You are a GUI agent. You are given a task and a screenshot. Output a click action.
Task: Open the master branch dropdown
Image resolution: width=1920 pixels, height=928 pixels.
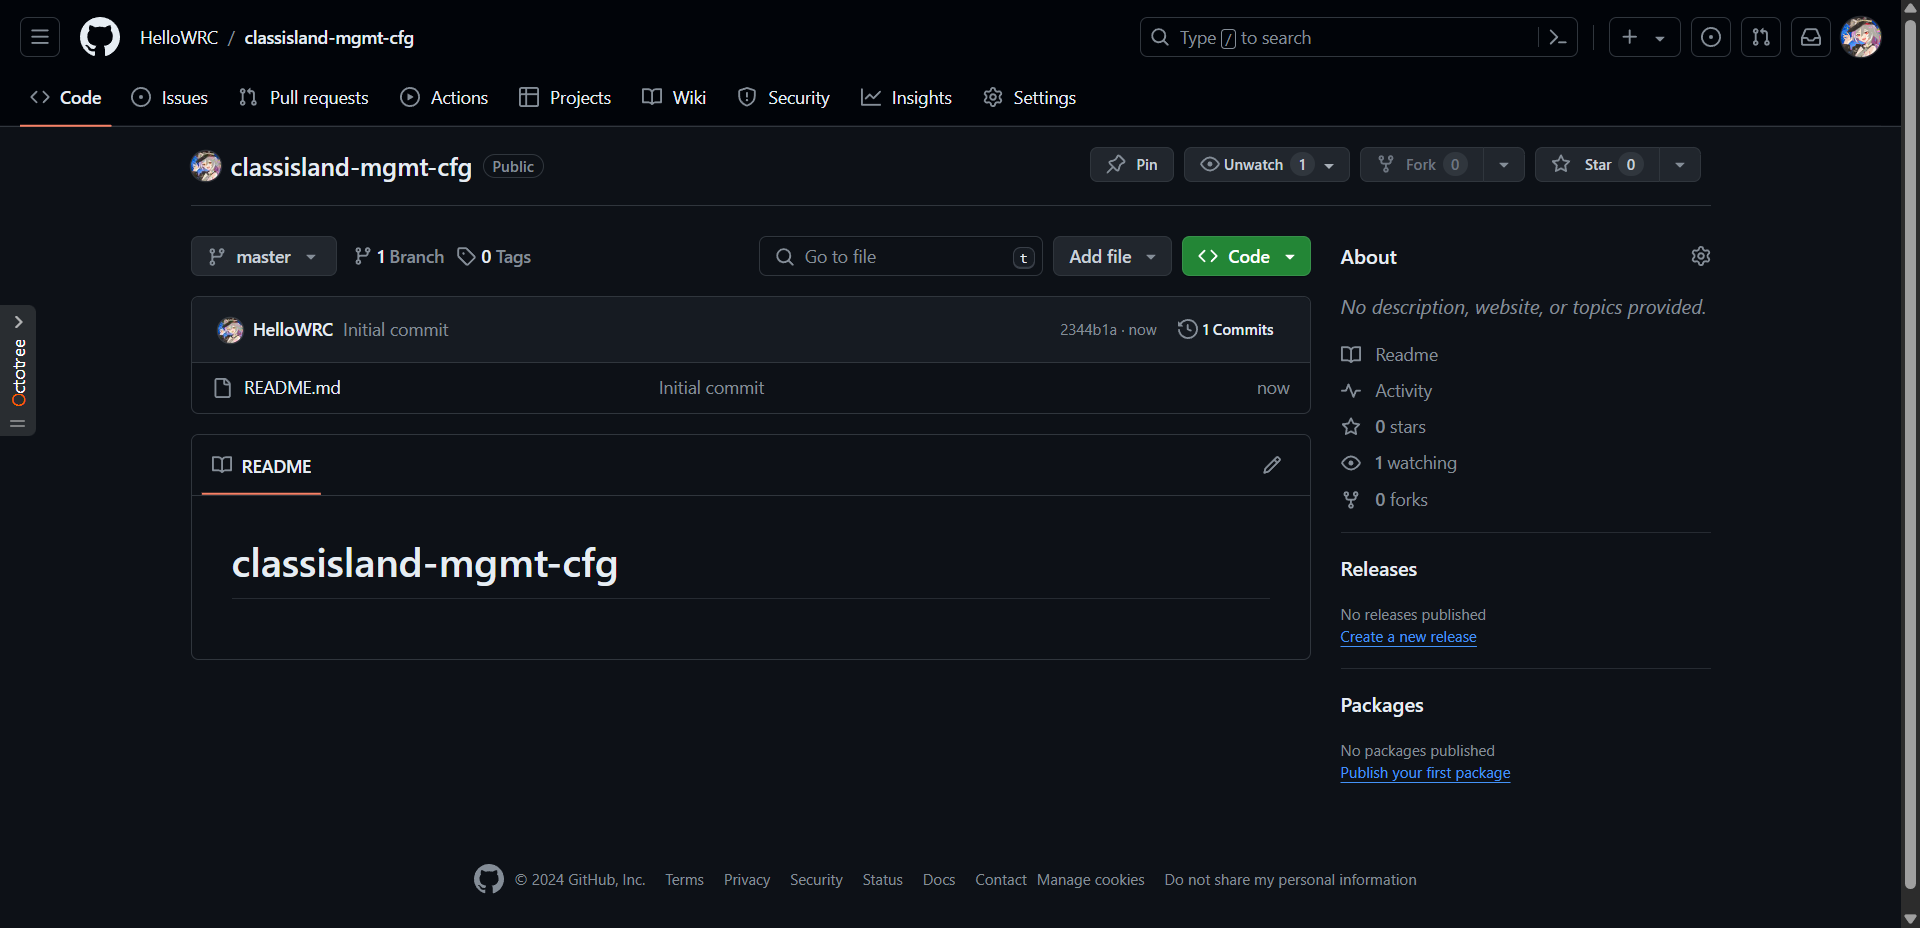click(x=263, y=257)
